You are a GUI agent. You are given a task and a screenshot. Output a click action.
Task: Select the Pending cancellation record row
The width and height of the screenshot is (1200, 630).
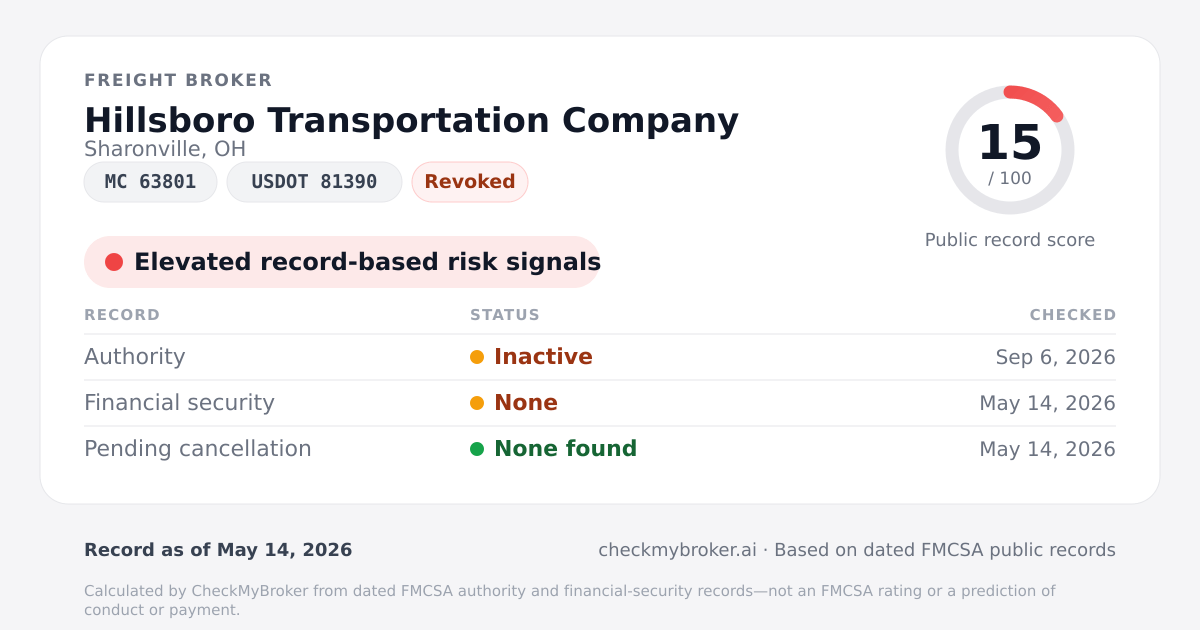click(x=600, y=449)
